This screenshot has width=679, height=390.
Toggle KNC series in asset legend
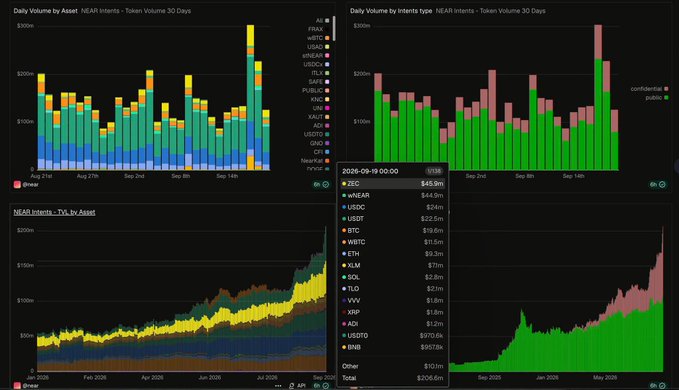(x=320, y=99)
